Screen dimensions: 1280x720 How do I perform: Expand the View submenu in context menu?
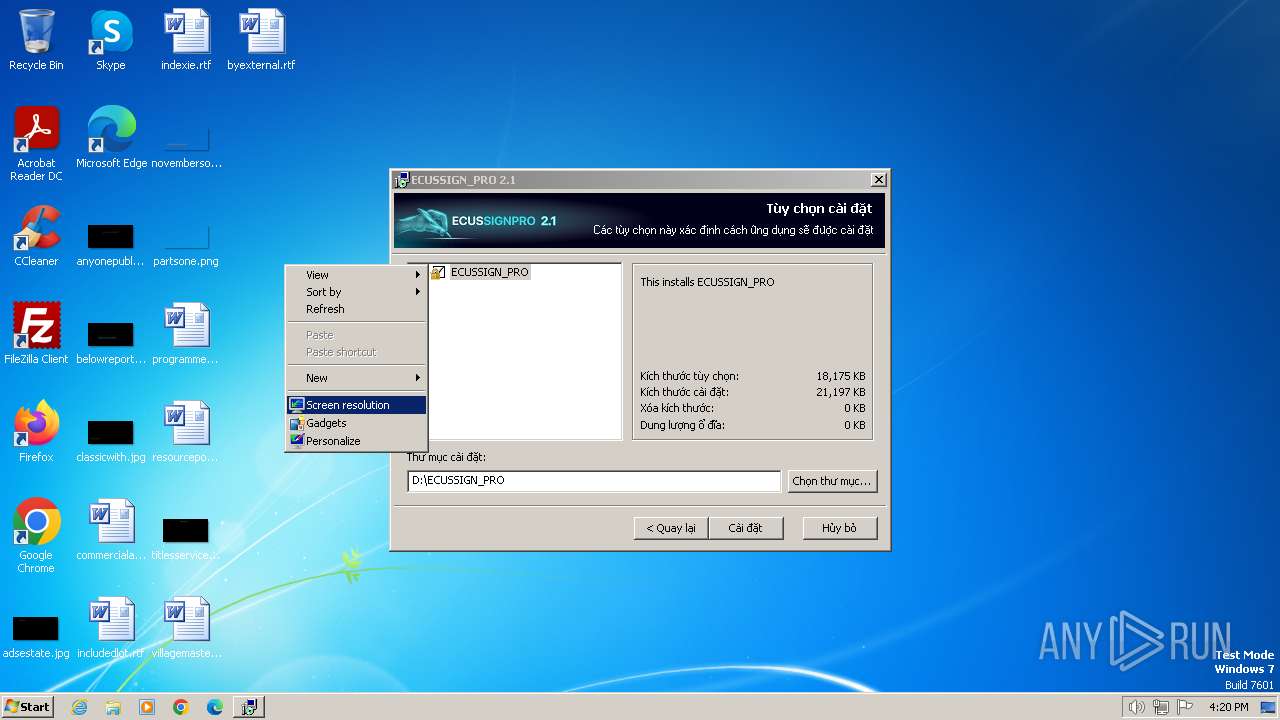(x=356, y=275)
